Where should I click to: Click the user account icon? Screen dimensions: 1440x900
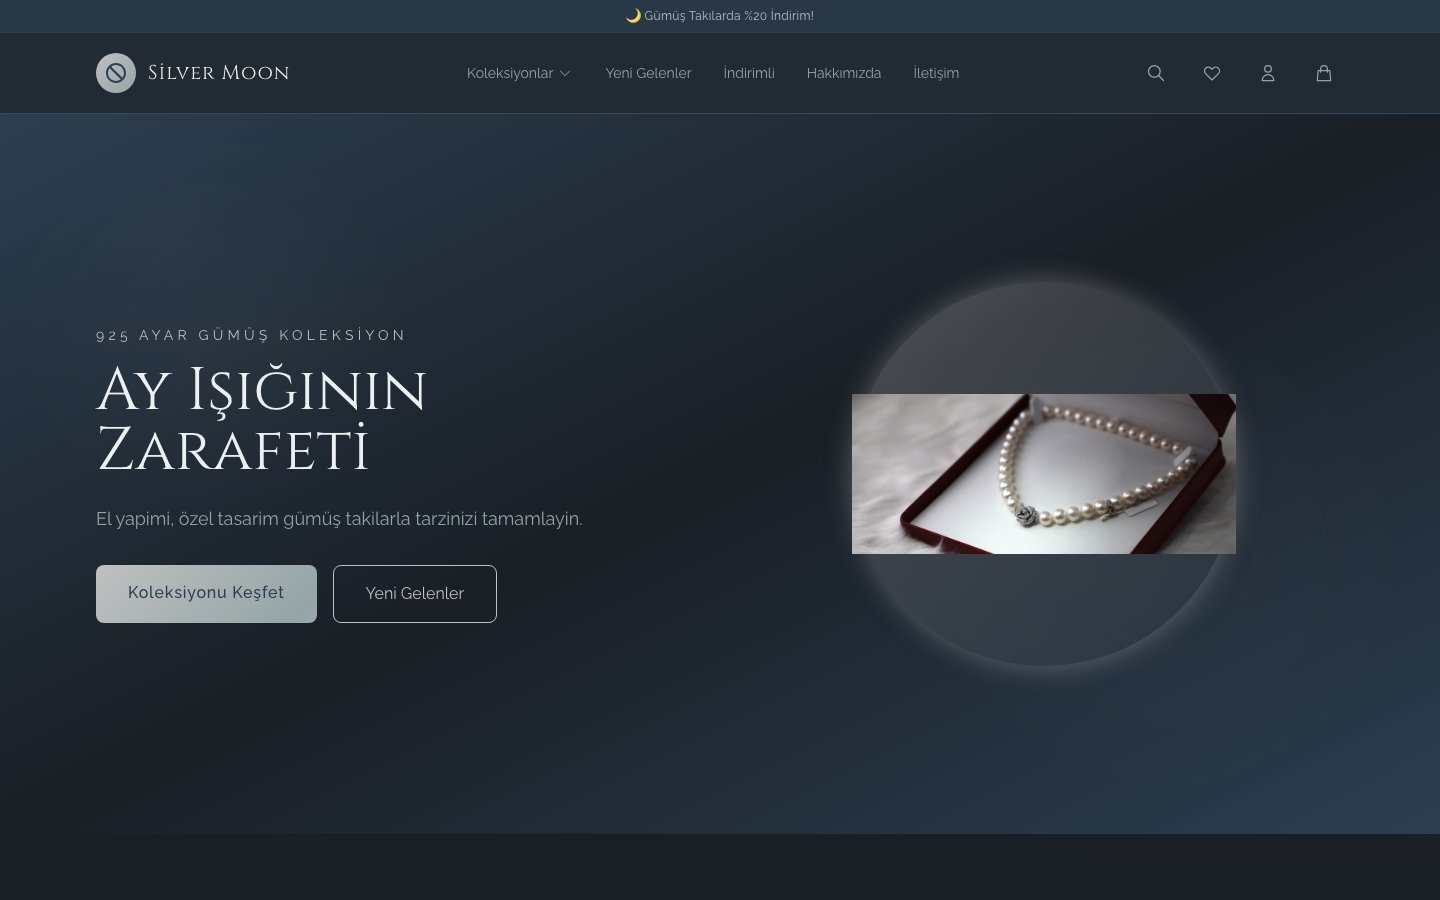click(1268, 73)
